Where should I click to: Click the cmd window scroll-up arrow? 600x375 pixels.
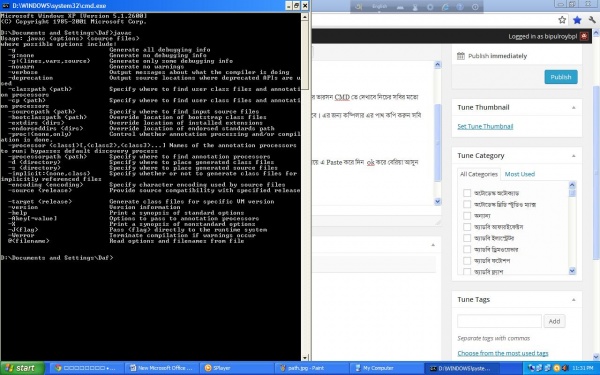coord(305,16)
